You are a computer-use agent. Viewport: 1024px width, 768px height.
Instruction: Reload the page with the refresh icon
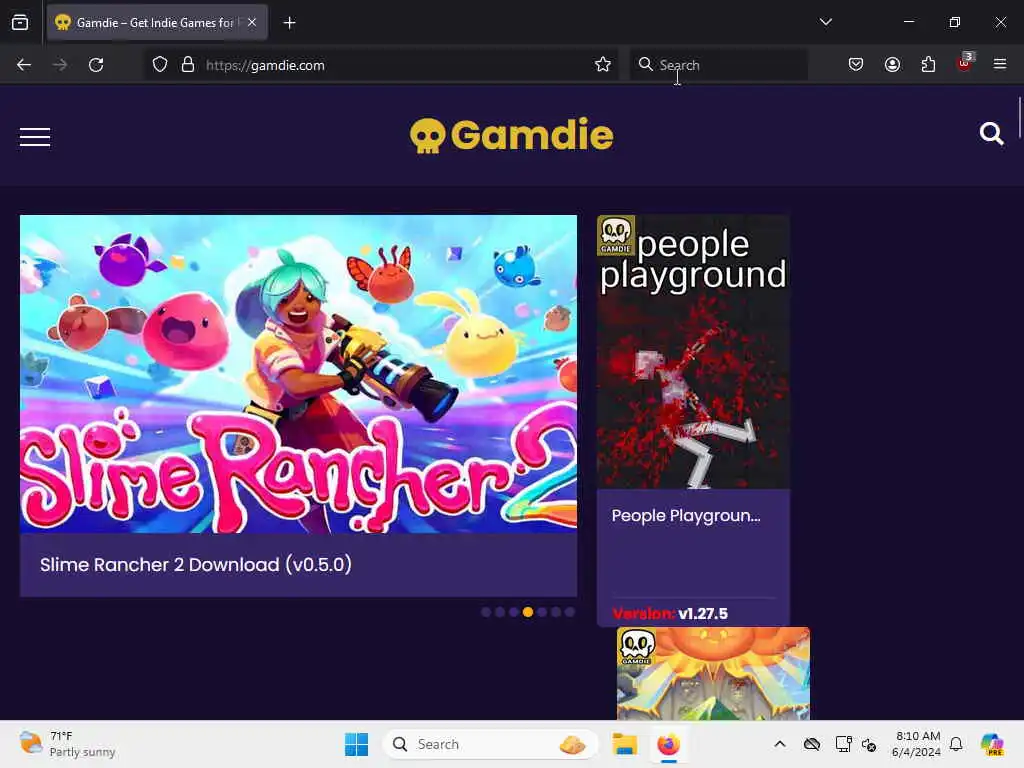[x=96, y=65]
